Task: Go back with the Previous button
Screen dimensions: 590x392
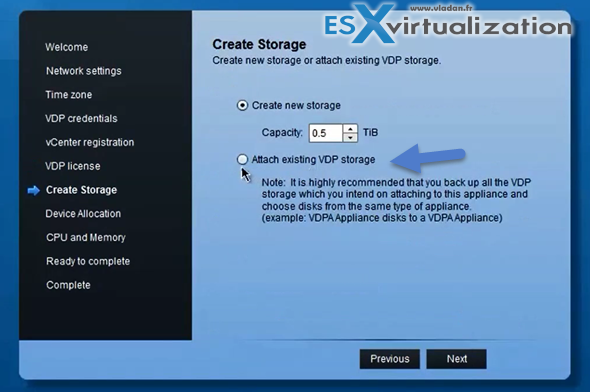Action: (x=389, y=359)
